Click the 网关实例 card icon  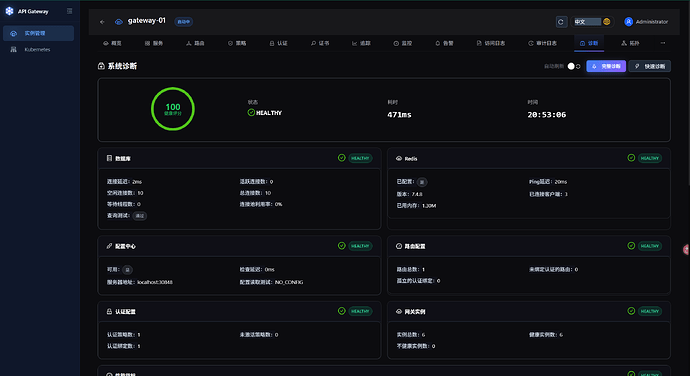tap(399, 311)
